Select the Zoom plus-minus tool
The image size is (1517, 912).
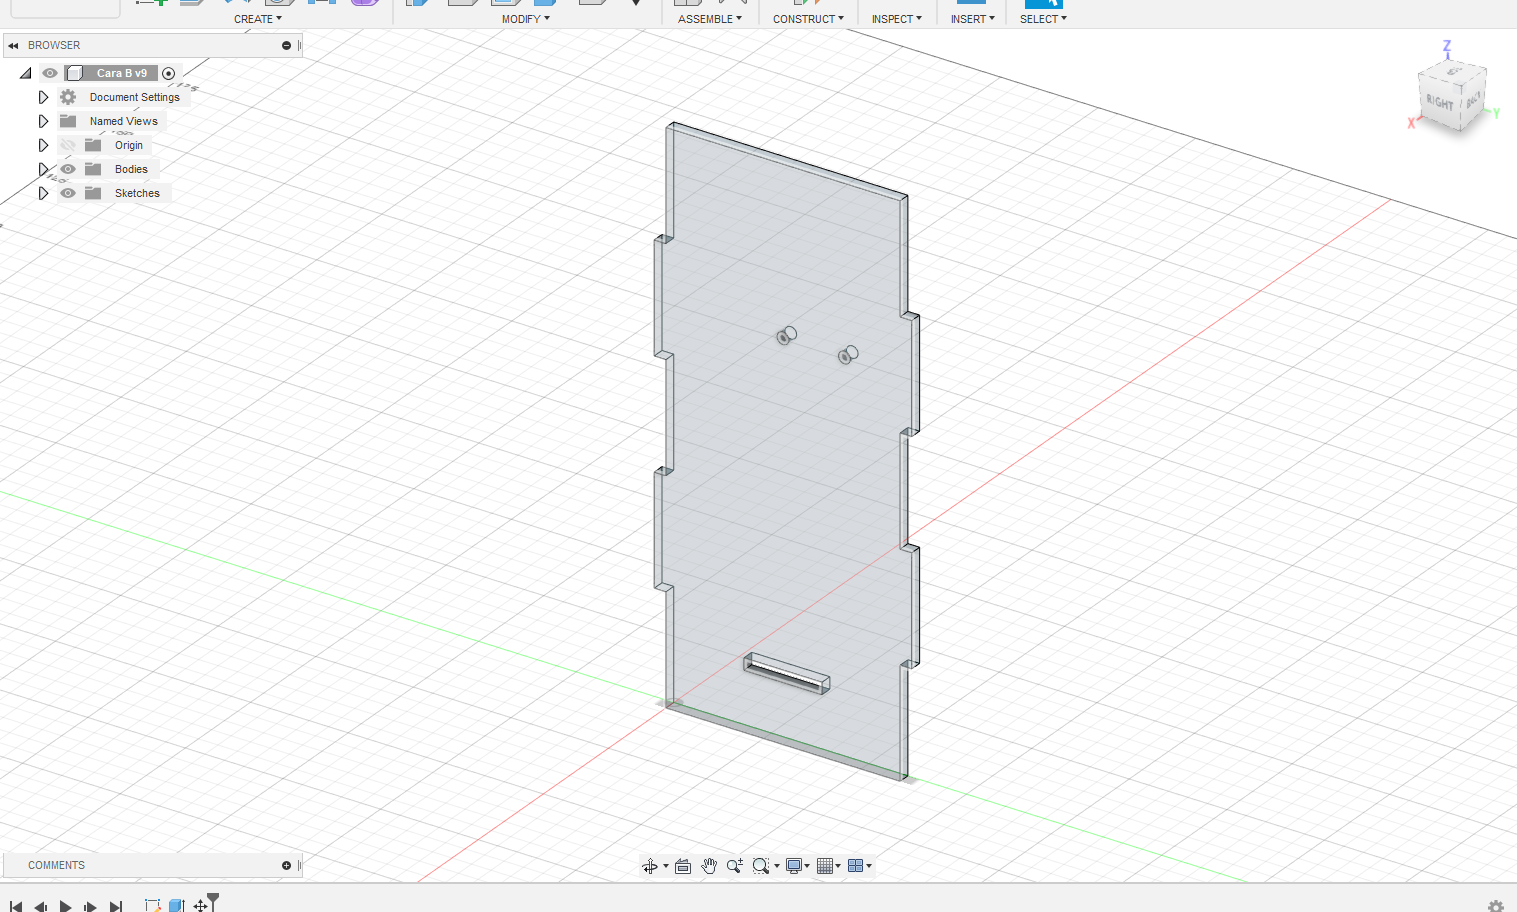(x=735, y=866)
